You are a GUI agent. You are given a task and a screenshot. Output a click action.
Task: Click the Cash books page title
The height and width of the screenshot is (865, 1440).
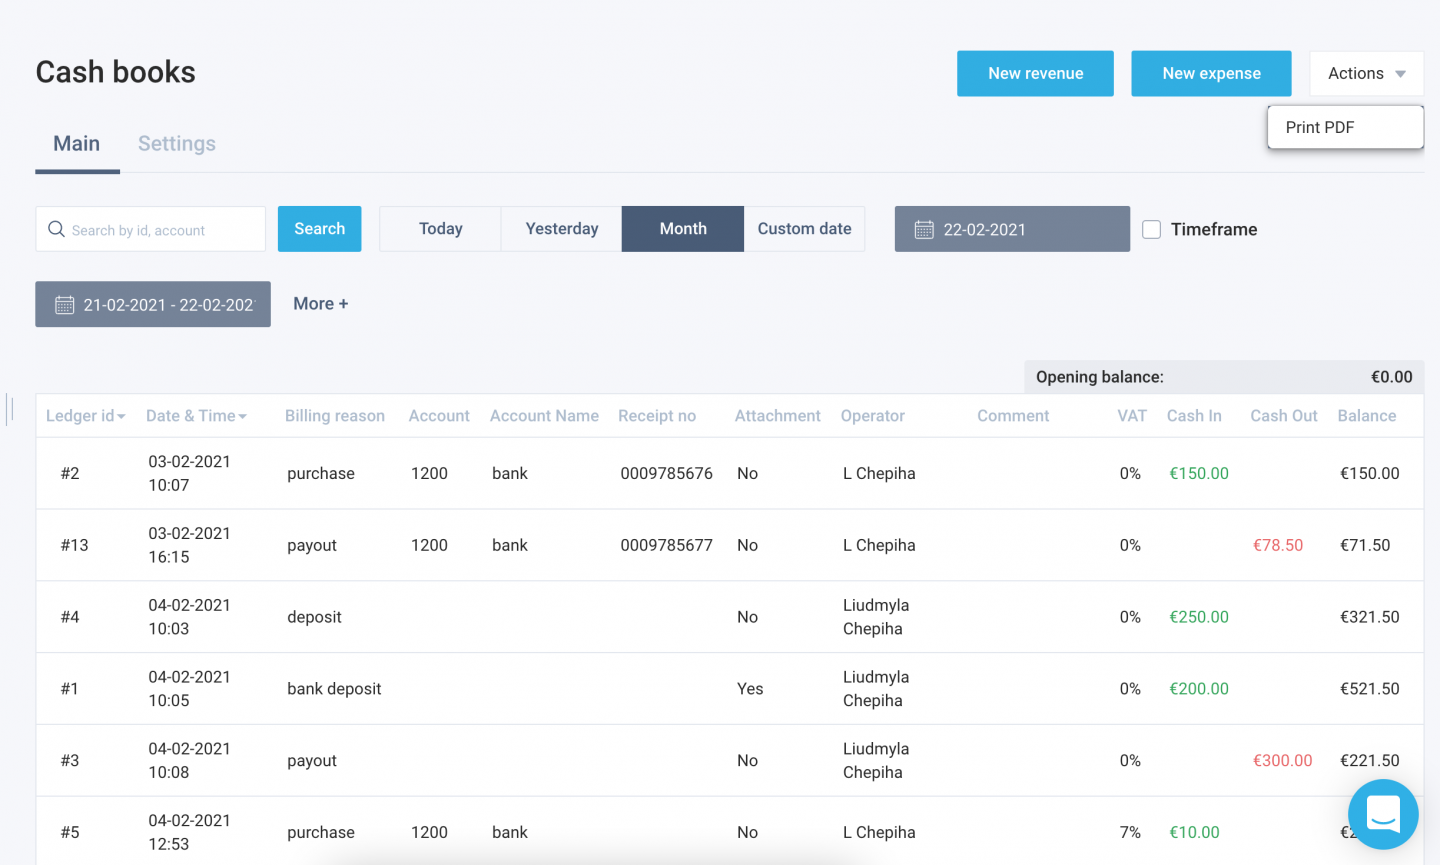click(116, 72)
